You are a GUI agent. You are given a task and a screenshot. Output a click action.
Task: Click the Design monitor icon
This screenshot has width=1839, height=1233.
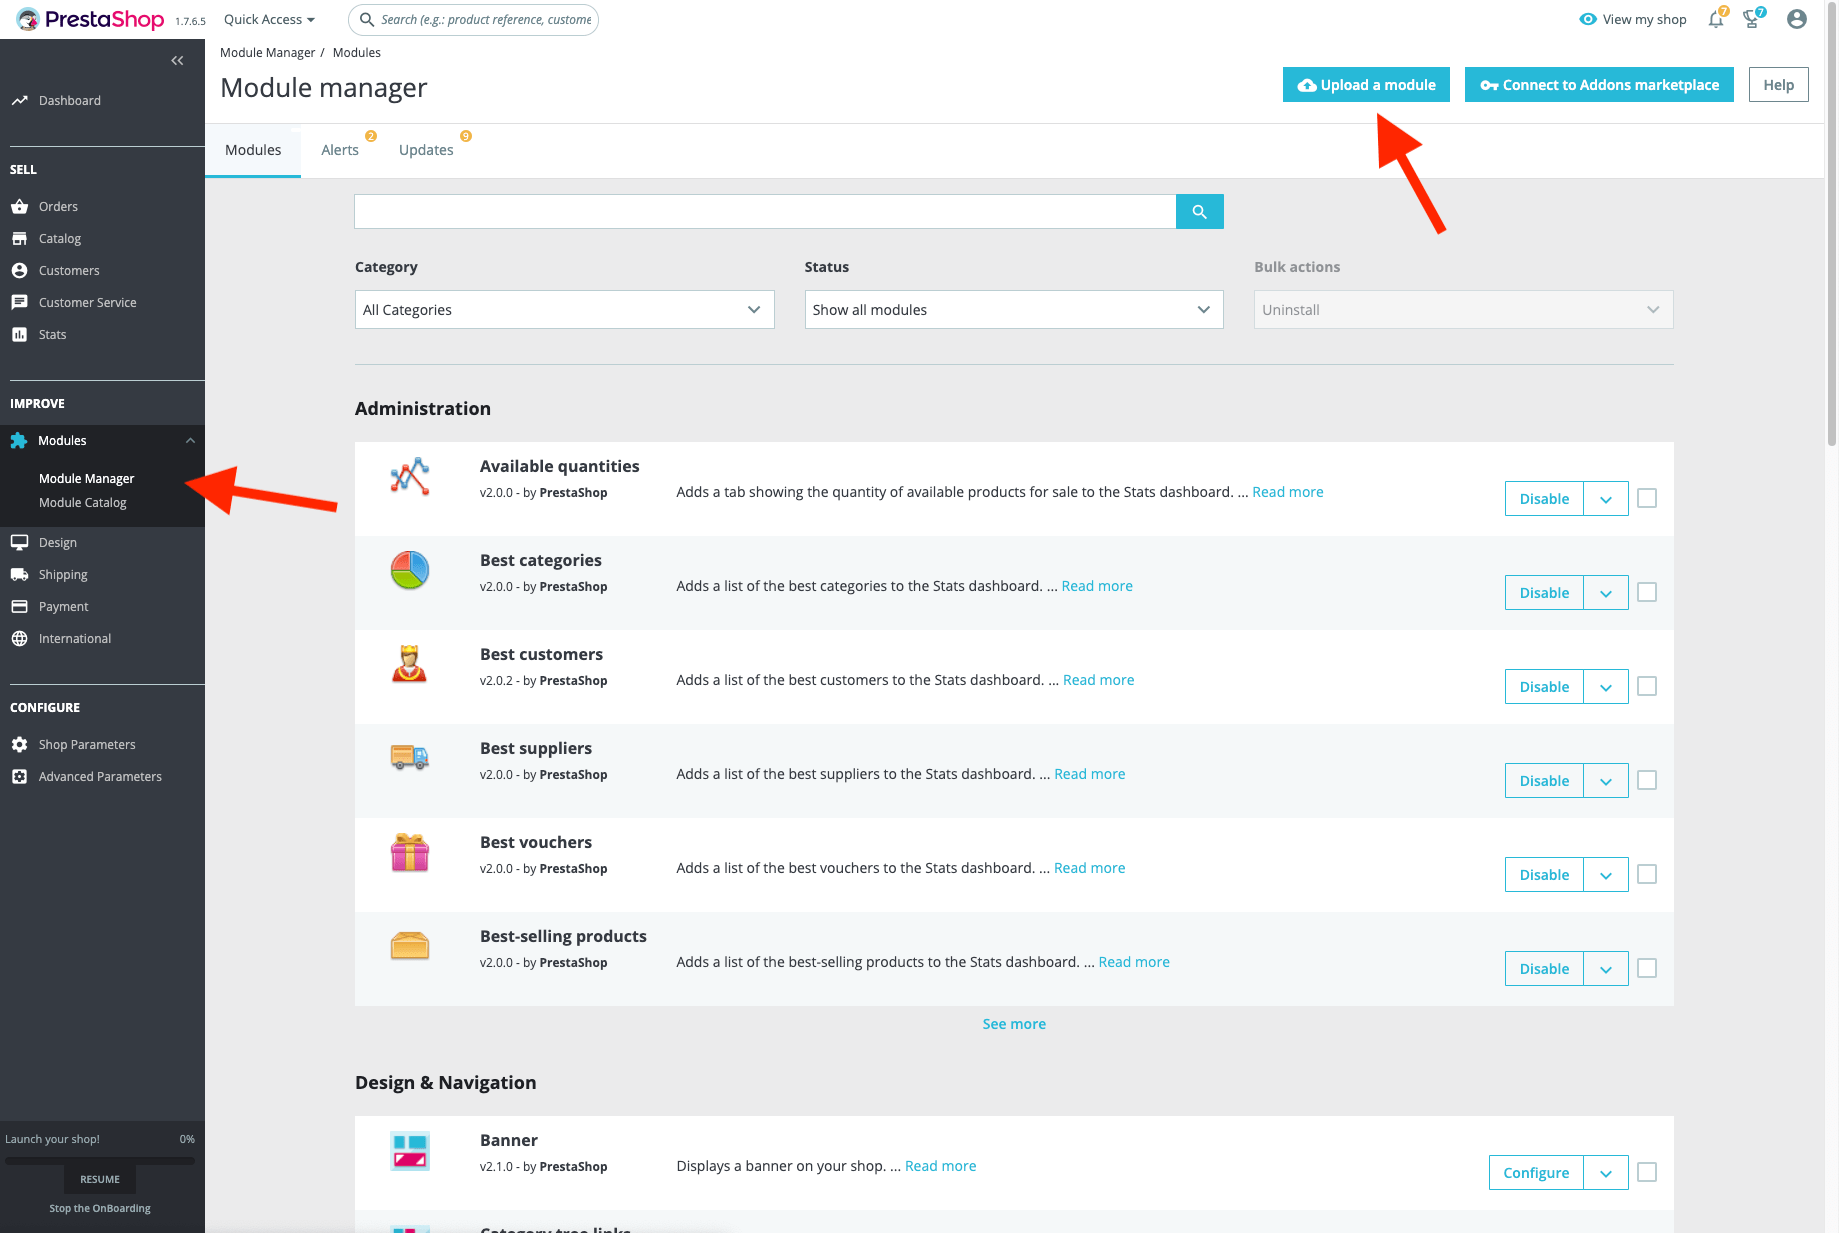coord(19,543)
